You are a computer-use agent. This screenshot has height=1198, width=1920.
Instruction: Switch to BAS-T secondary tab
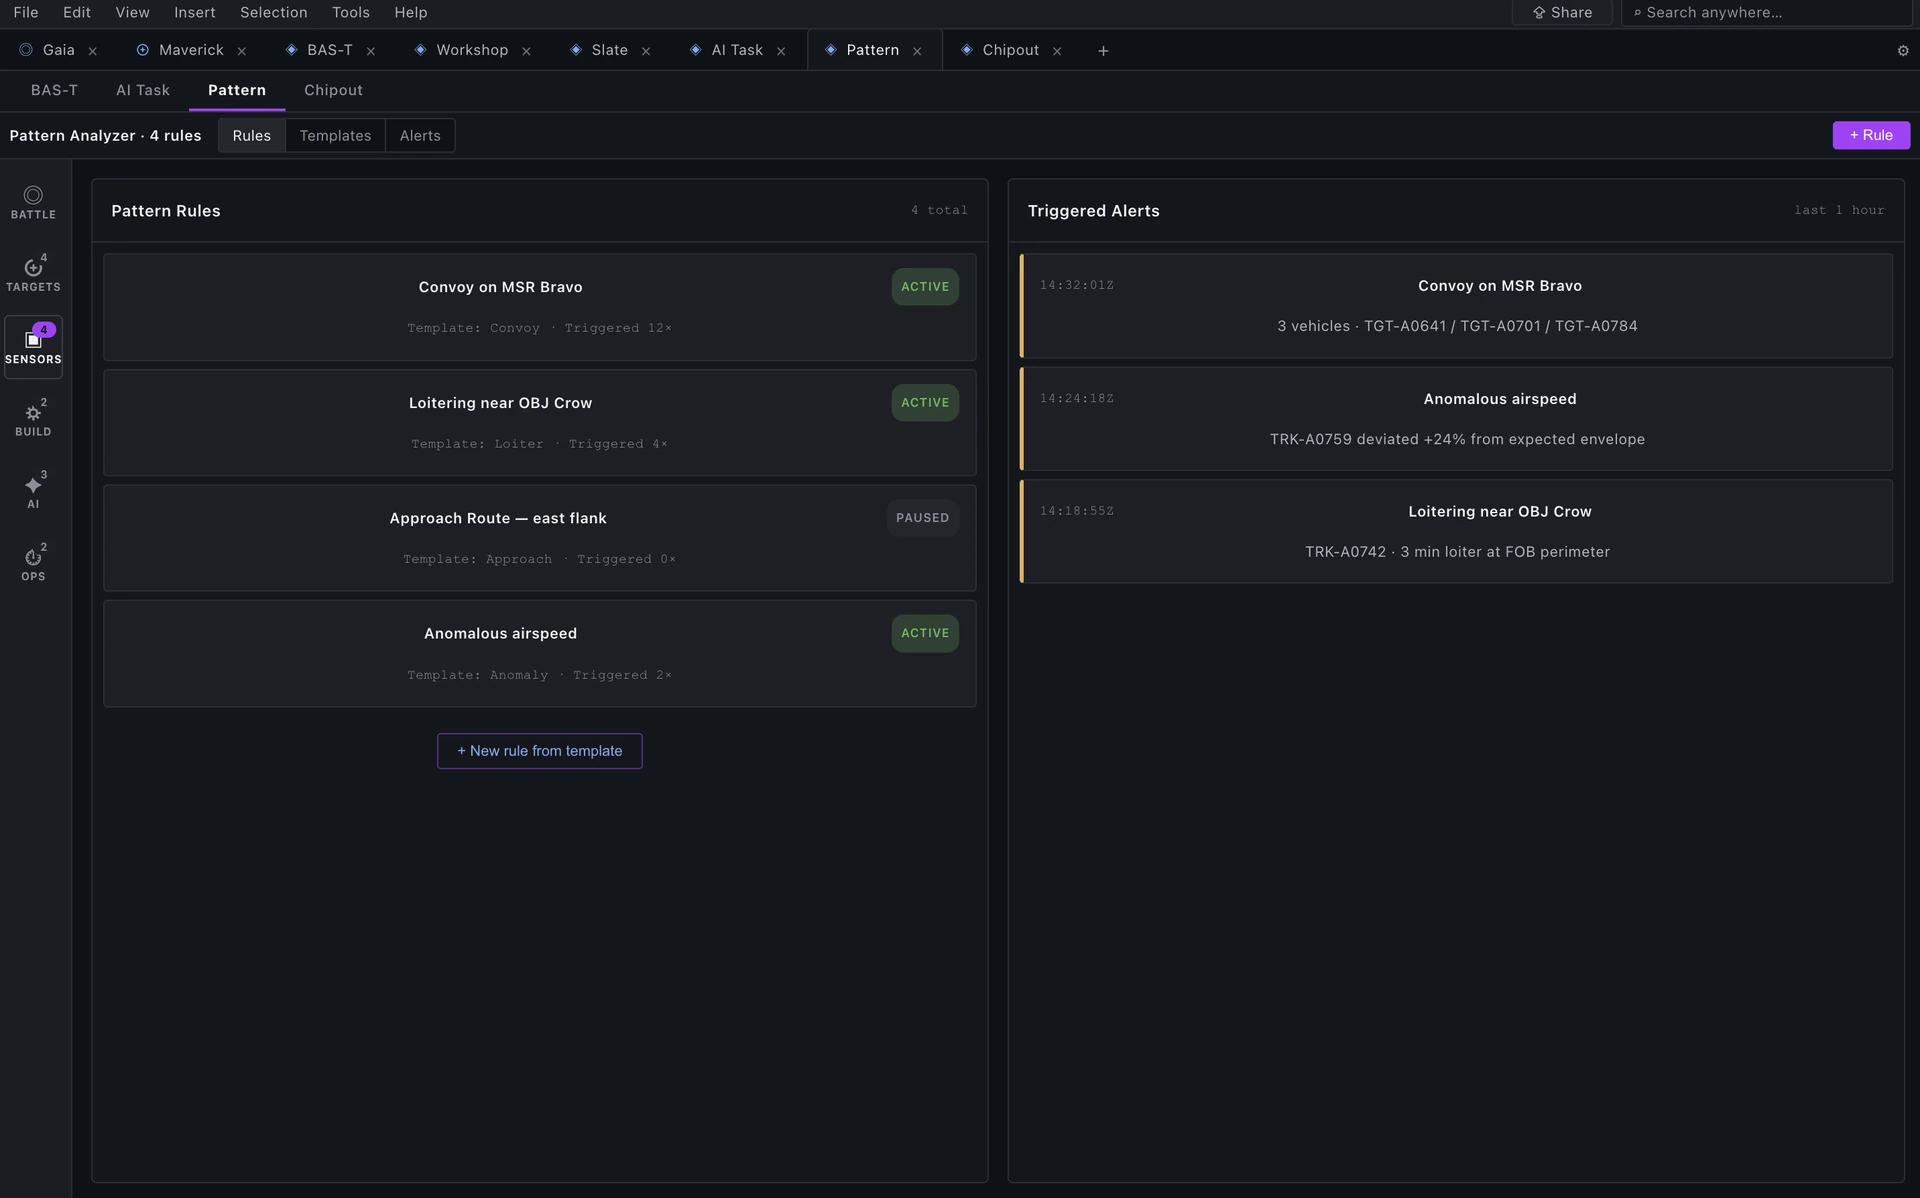tap(54, 91)
